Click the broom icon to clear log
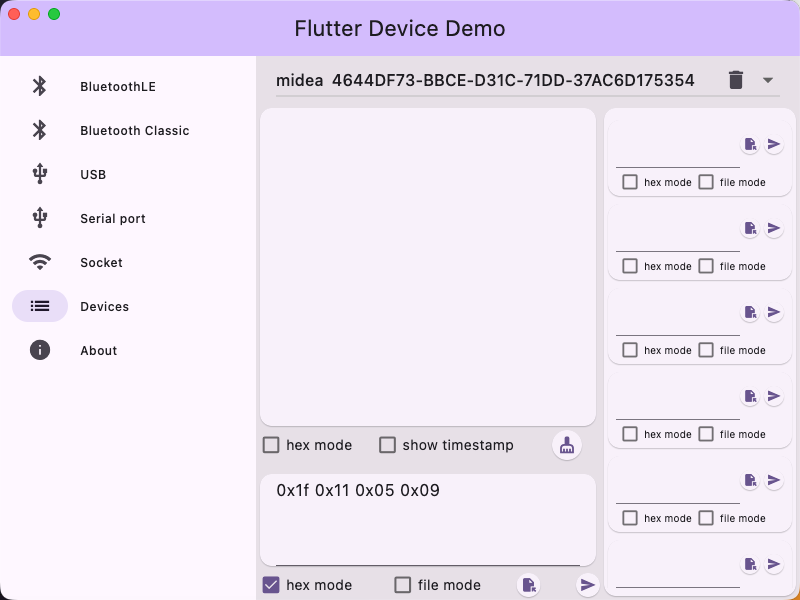Screen dimensions: 800x600 [567, 445]
